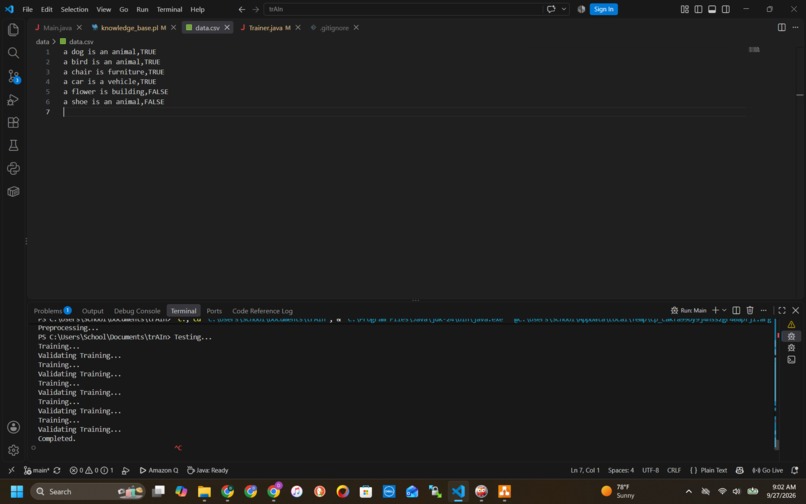Open the Accounts icon in the activity bar
806x504 pixels.
[x=13, y=427]
